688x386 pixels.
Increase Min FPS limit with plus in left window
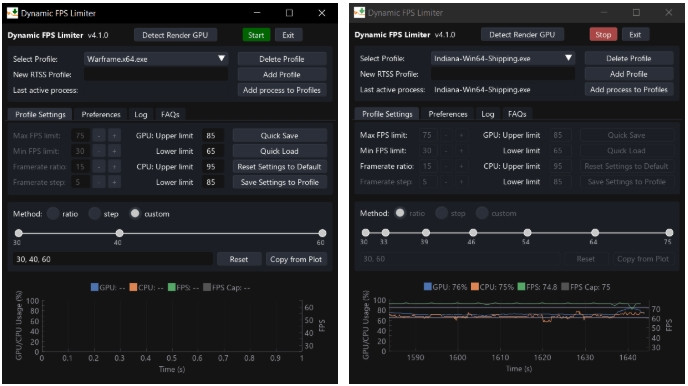[115, 151]
